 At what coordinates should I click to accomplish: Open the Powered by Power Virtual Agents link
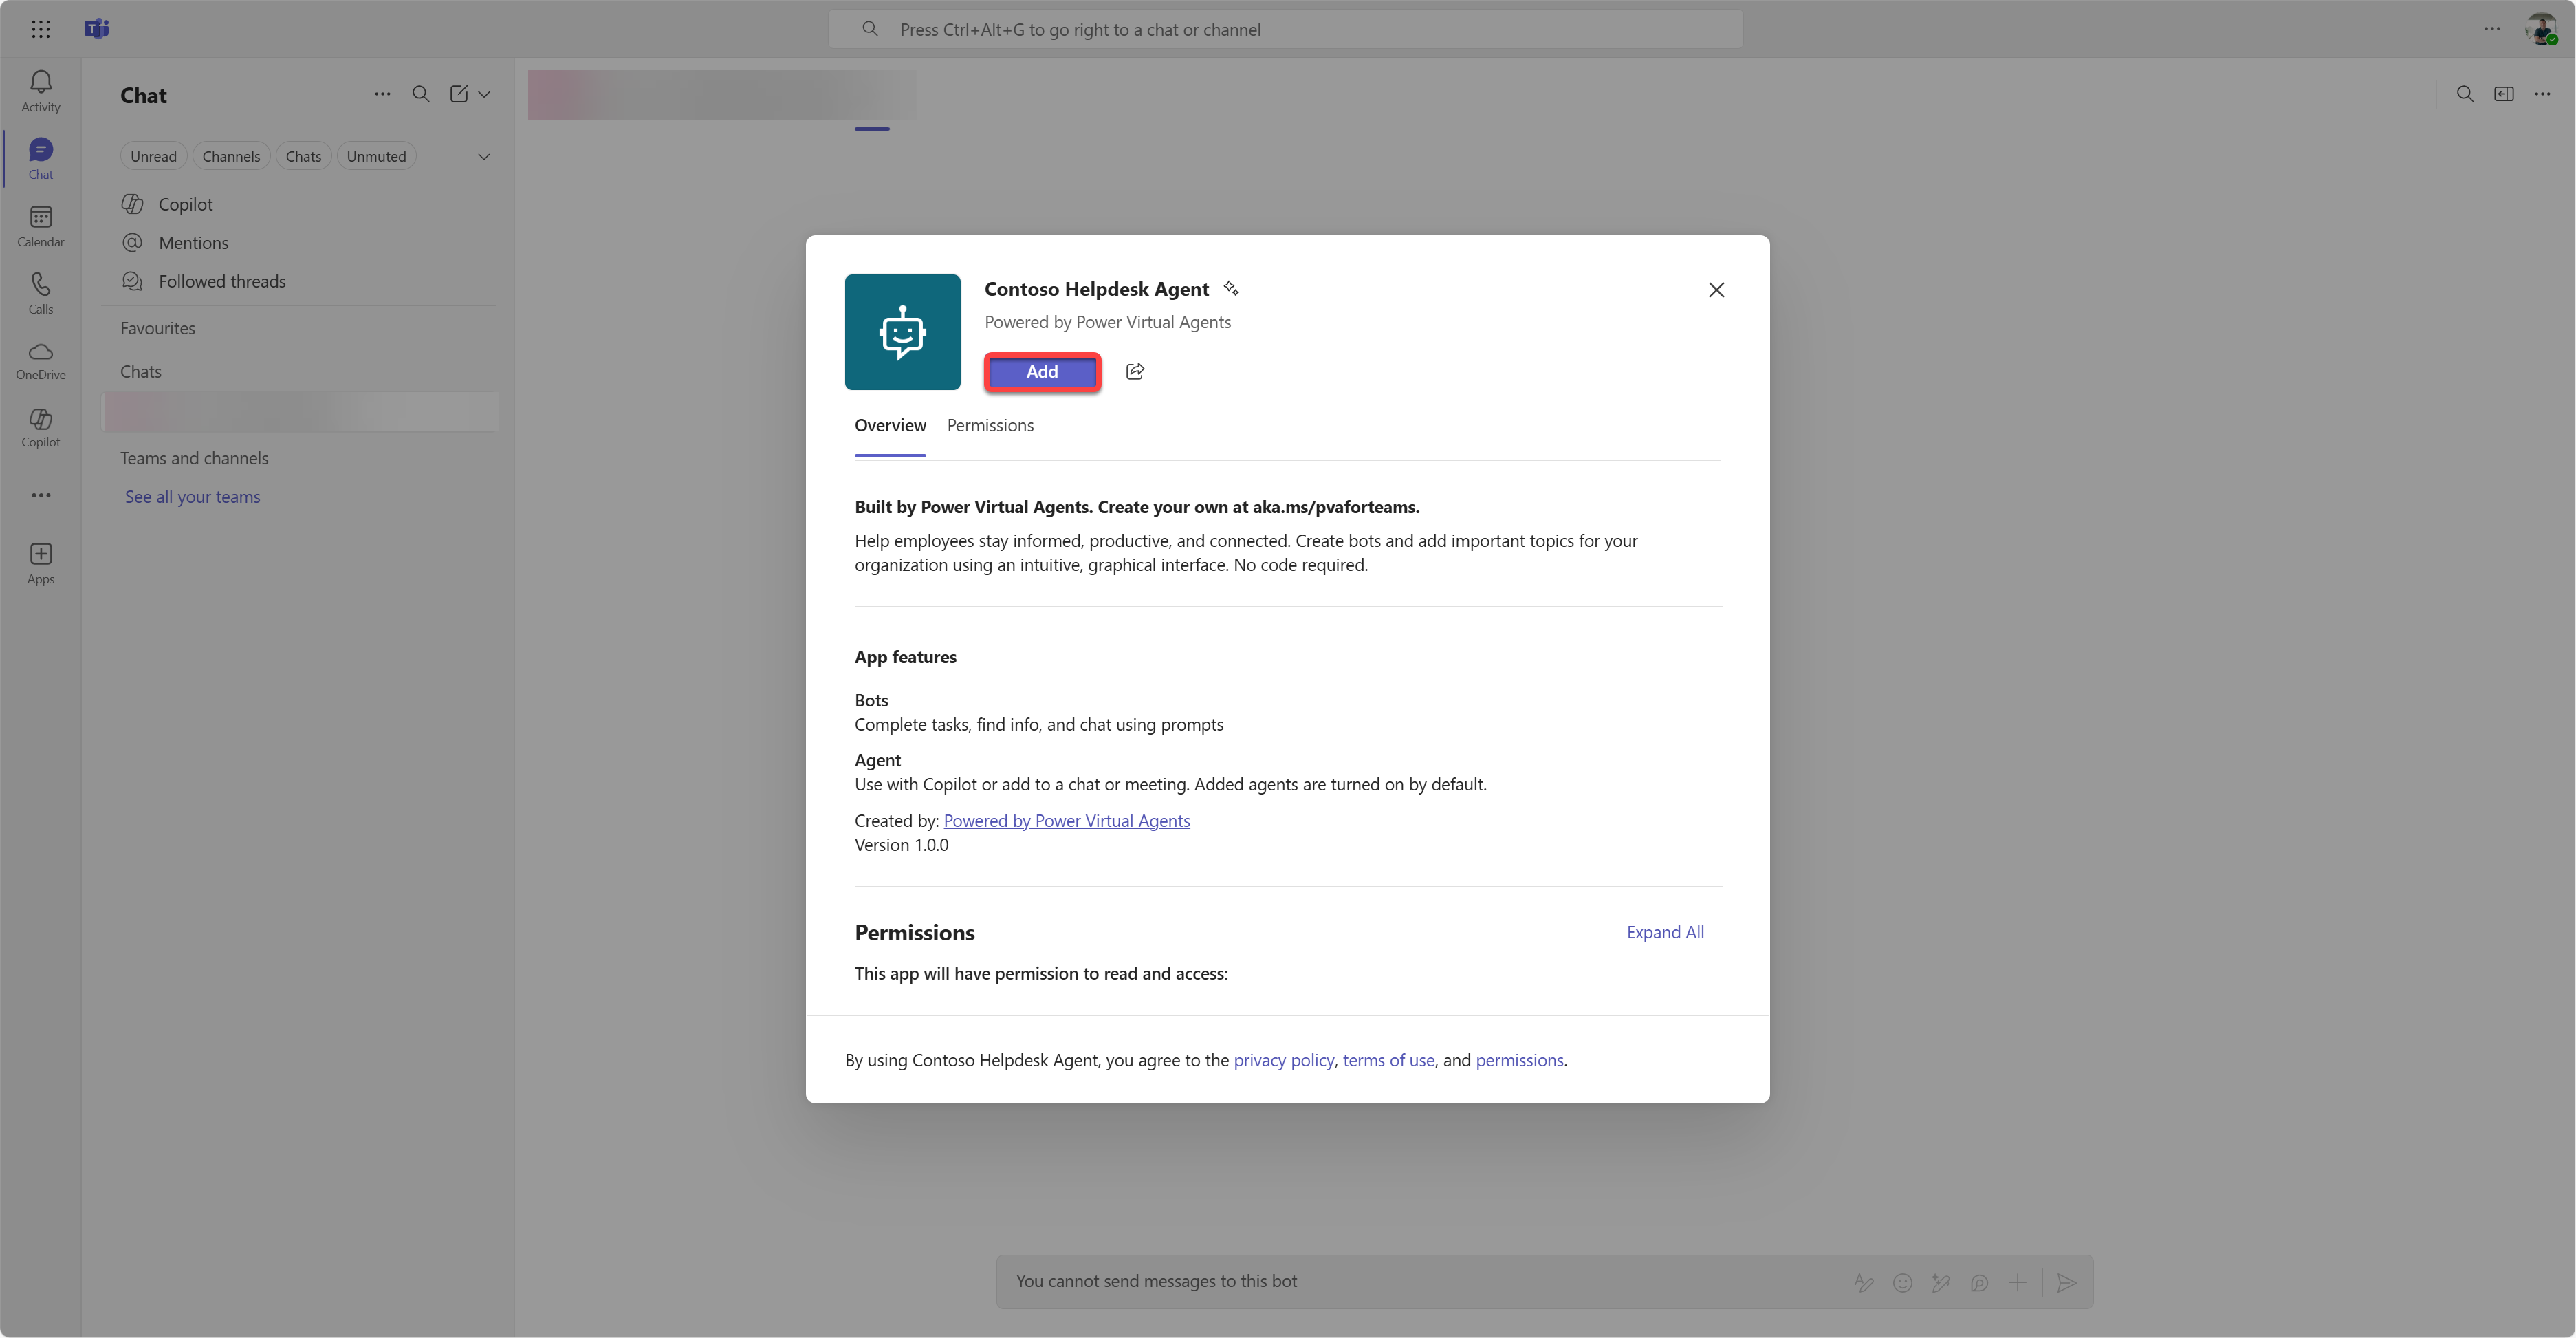pyautogui.click(x=1066, y=820)
